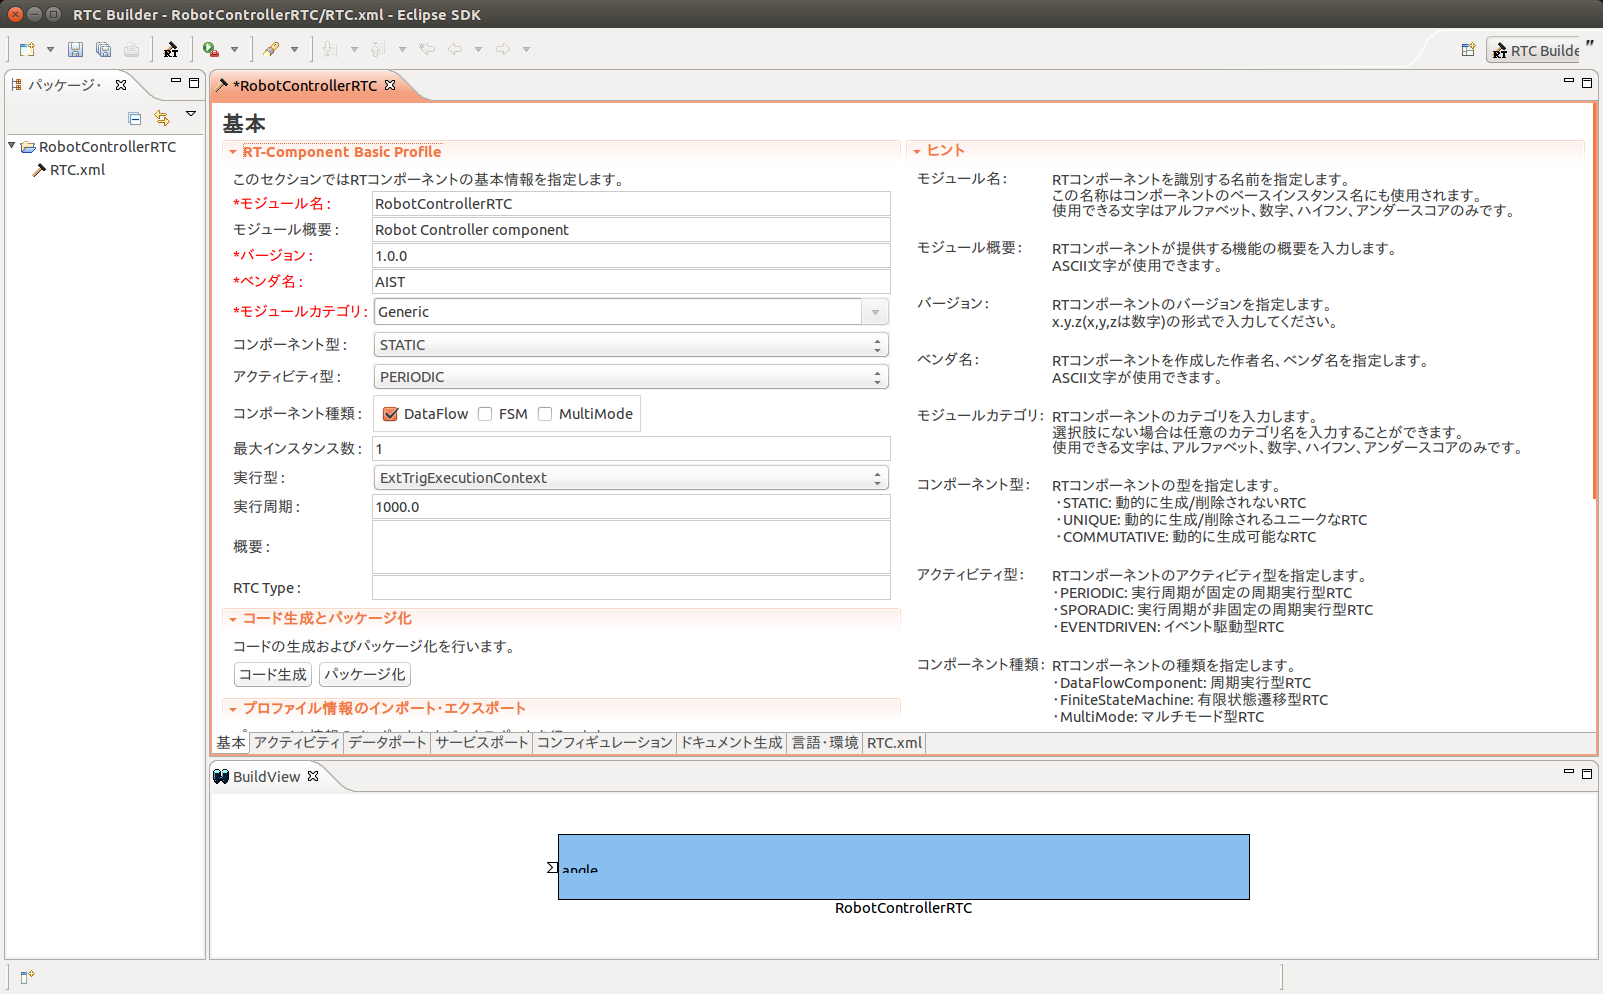This screenshot has width=1603, height=994.
Task: Click the editor vertical scrollbar on right edge
Action: 1594,300
